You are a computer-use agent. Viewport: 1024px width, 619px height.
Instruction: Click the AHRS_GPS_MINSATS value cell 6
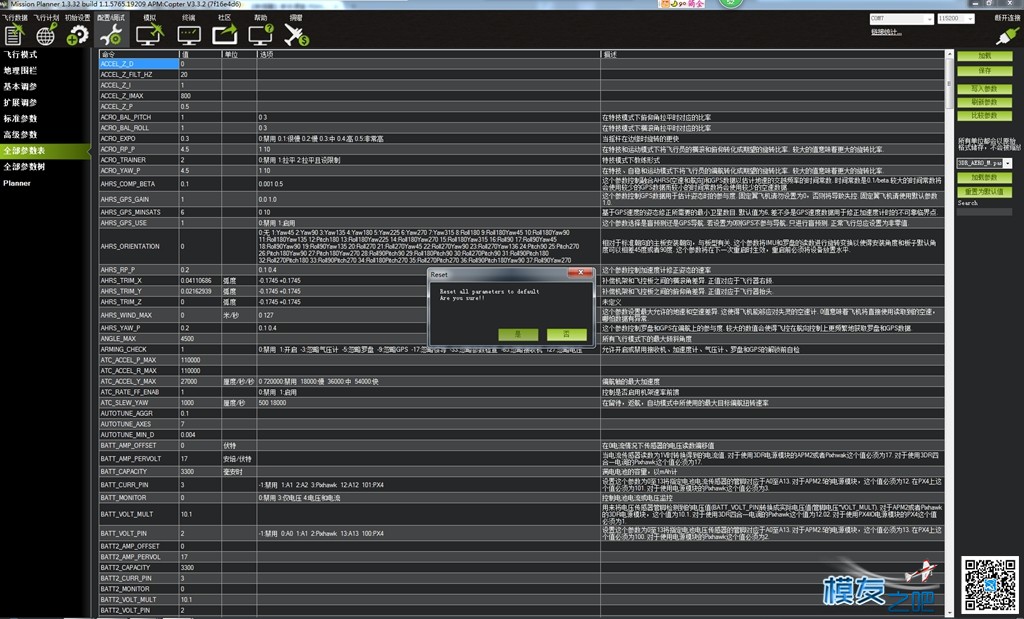[x=200, y=212]
